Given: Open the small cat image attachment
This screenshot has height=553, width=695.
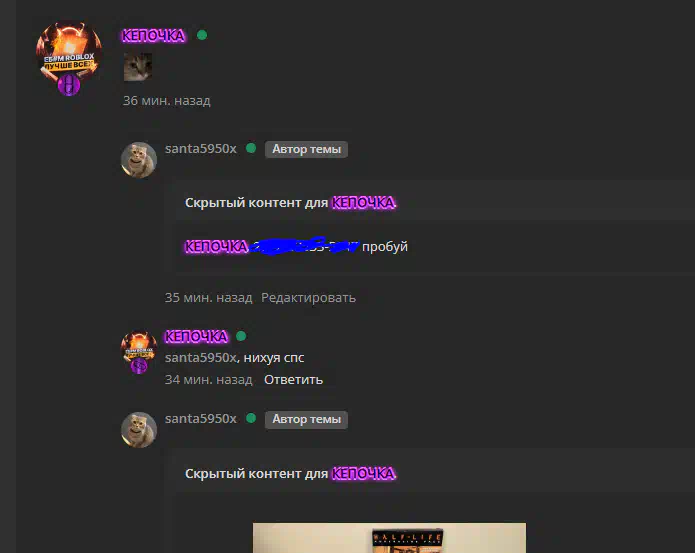Looking at the screenshot, I should point(138,67).
